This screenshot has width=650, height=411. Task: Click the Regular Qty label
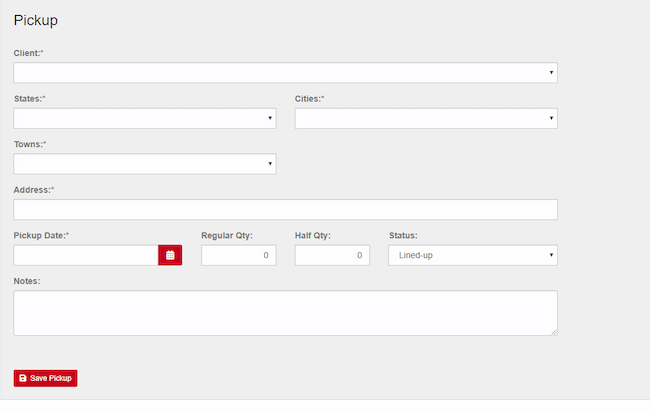tap(227, 236)
